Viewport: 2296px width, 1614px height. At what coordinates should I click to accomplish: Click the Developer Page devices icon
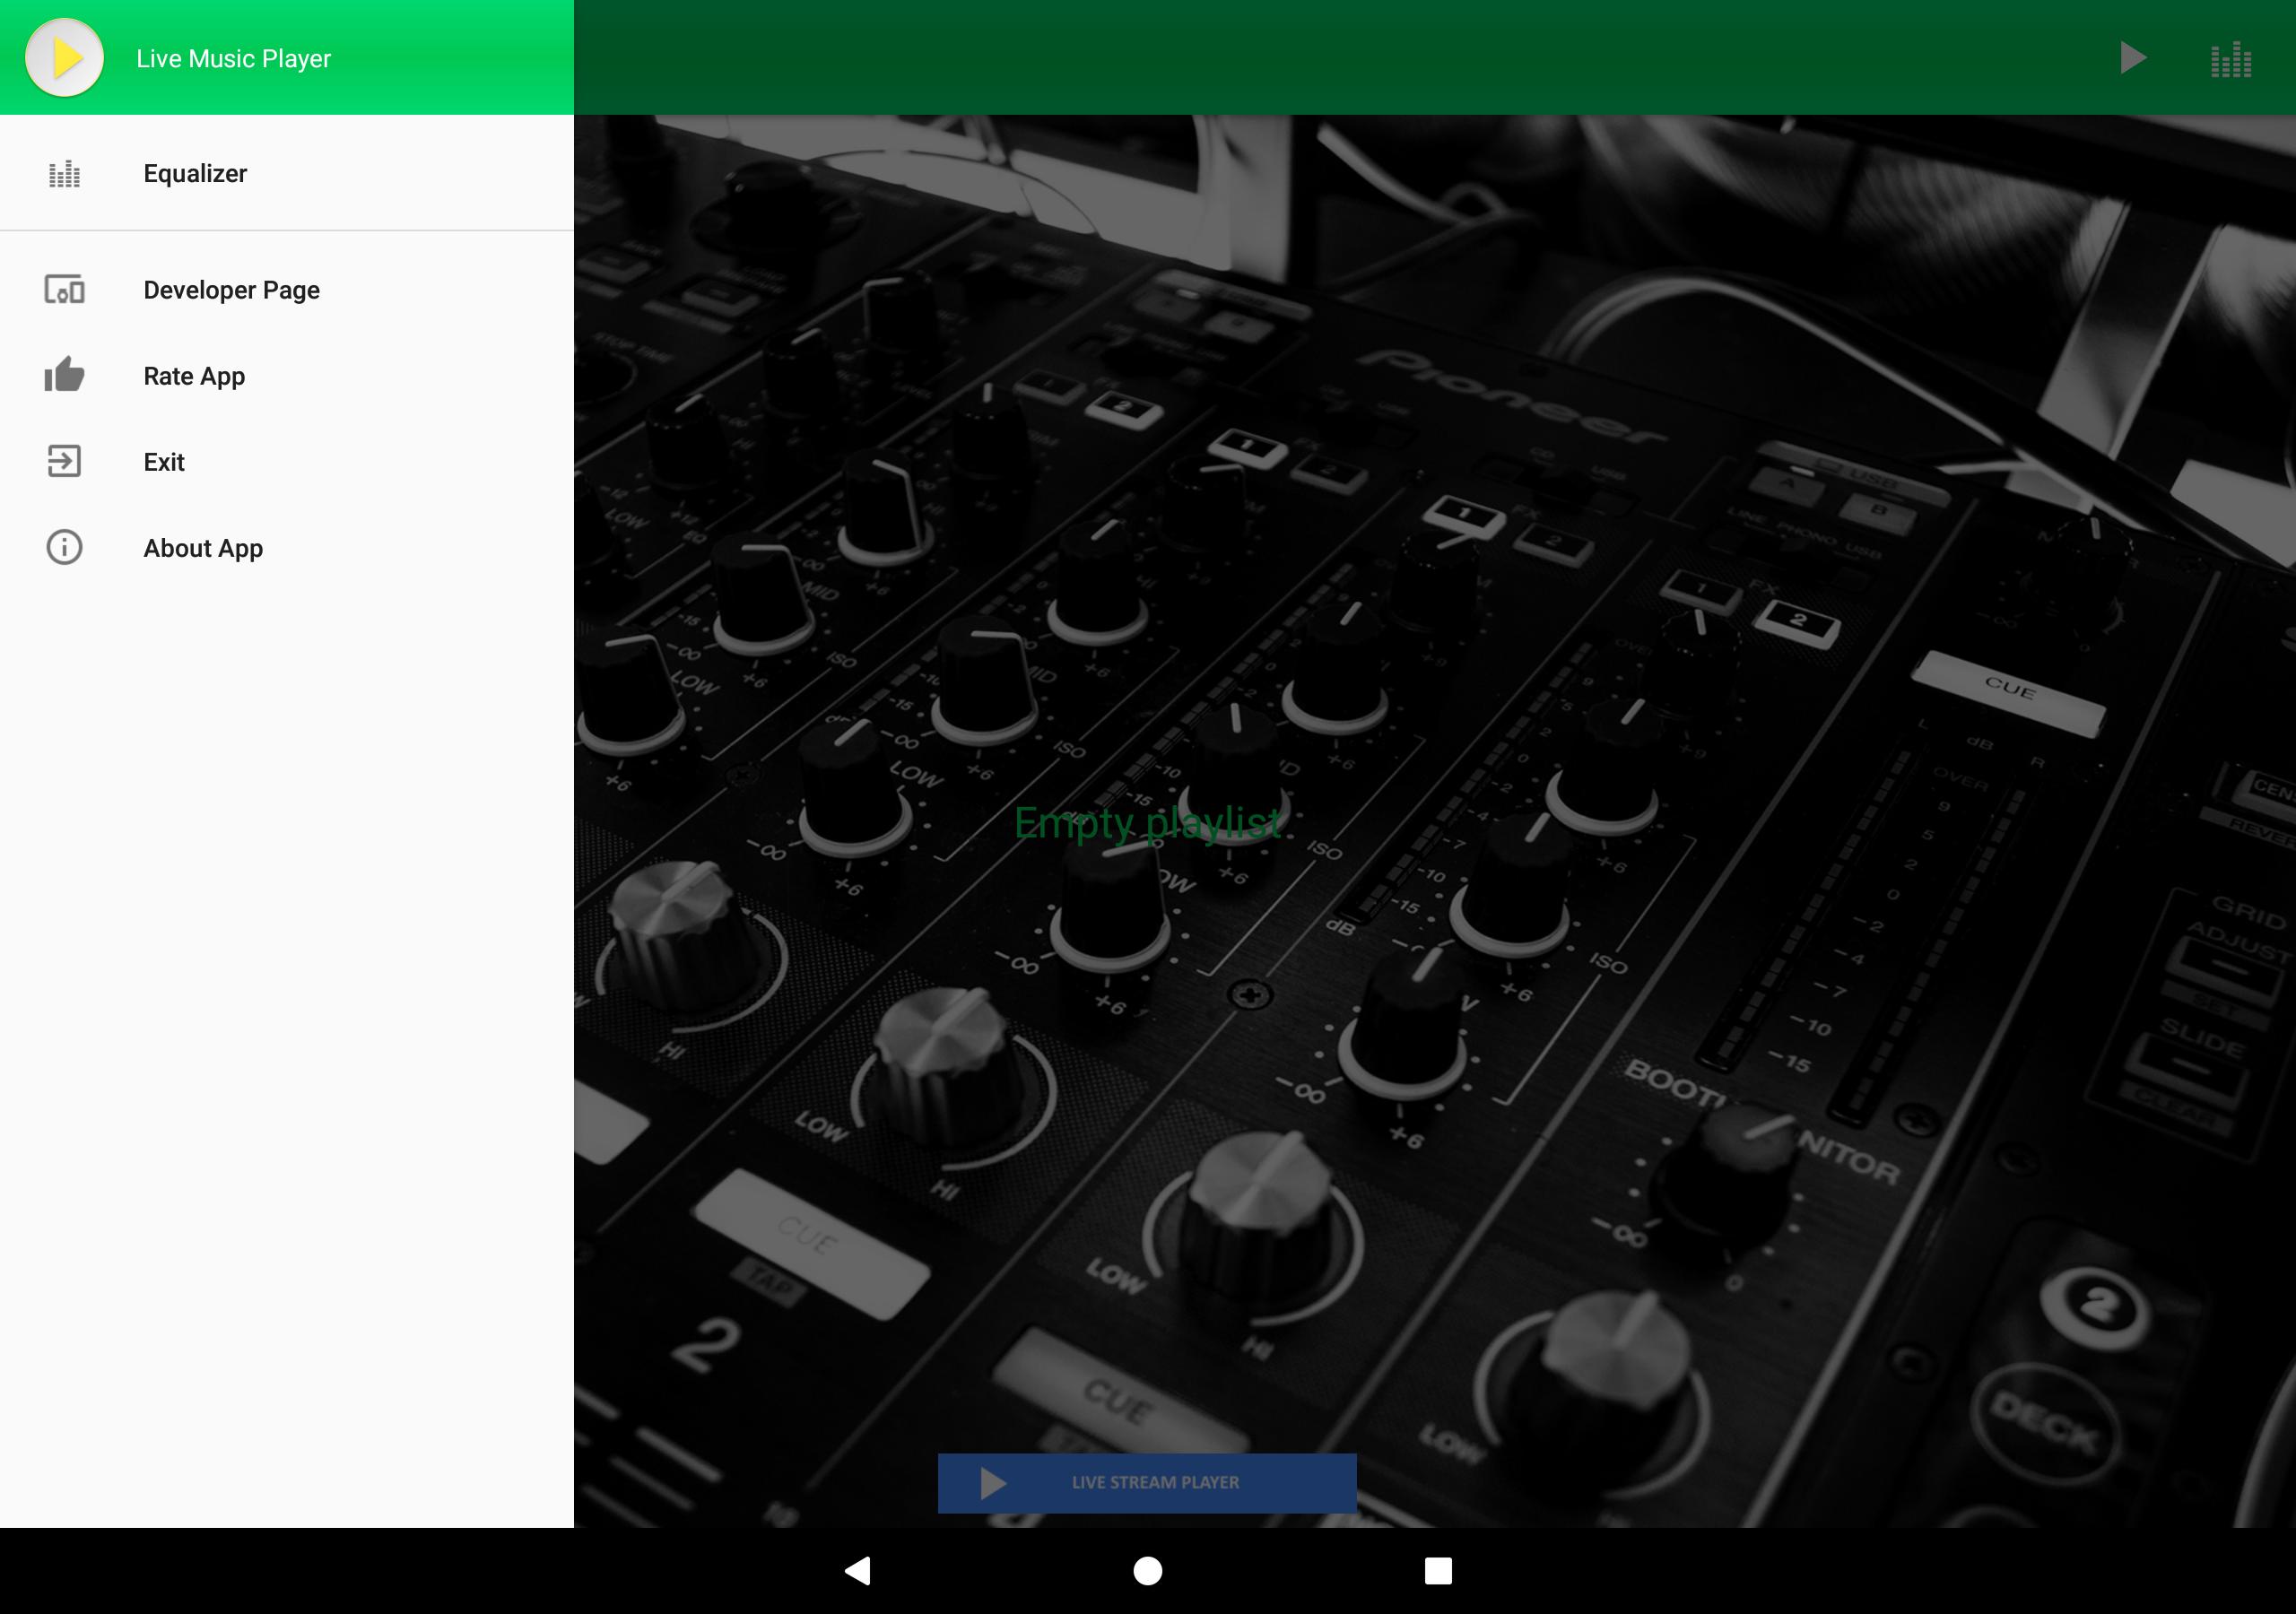click(64, 290)
